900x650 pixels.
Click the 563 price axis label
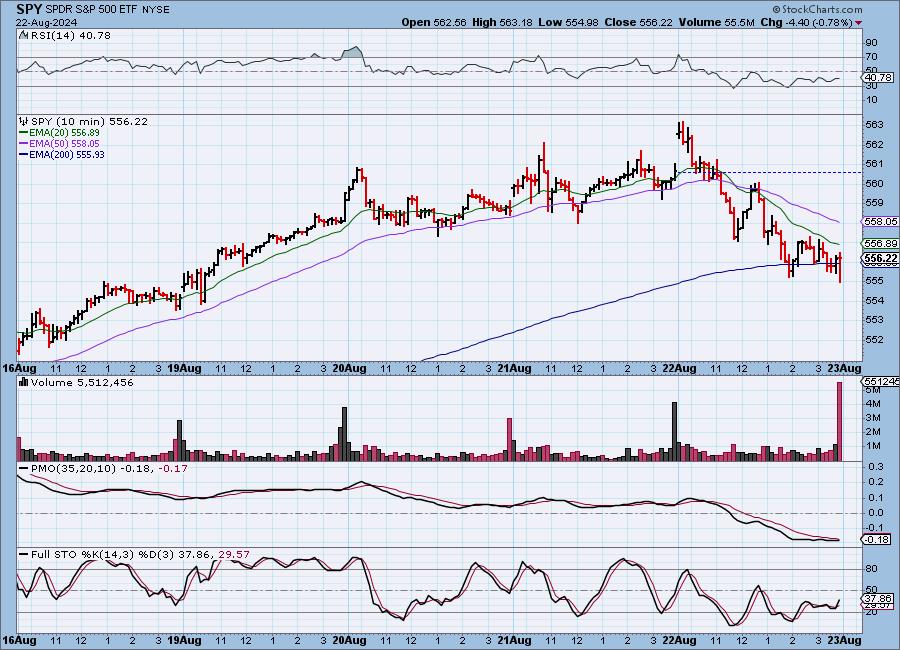[x=874, y=125]
